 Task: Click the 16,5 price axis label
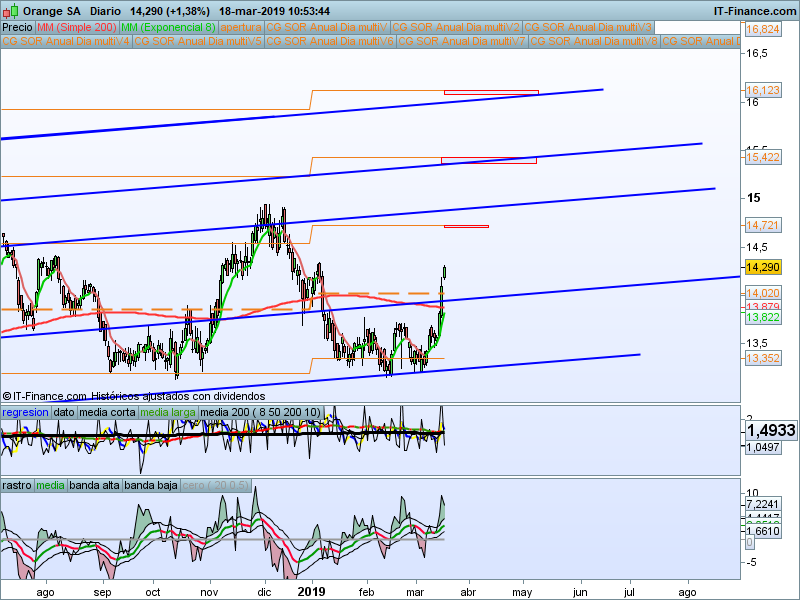756,54
